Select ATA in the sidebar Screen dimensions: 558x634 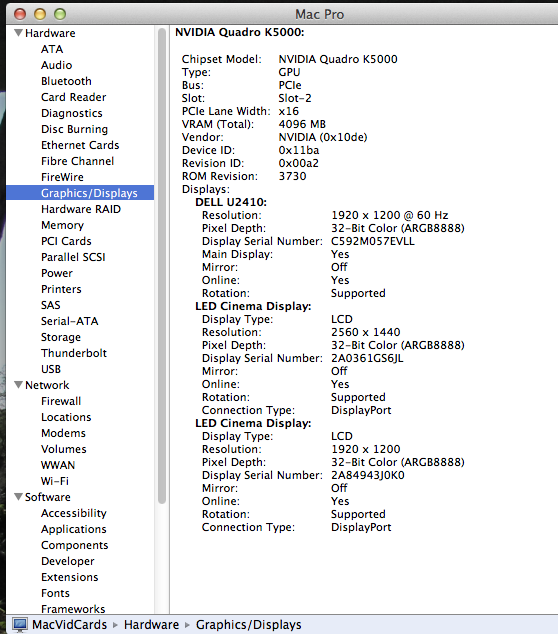(x=52, y=49)
